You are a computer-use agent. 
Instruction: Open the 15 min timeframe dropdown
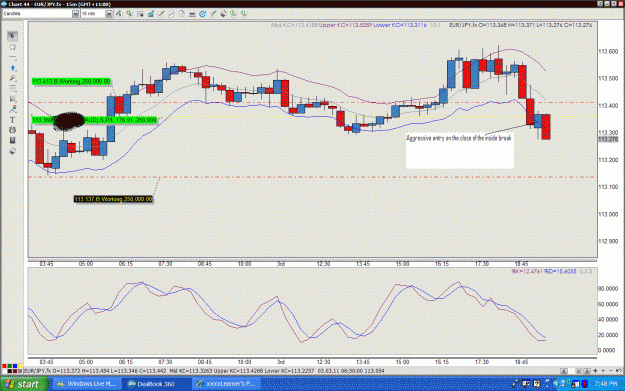tap(108, 14)
